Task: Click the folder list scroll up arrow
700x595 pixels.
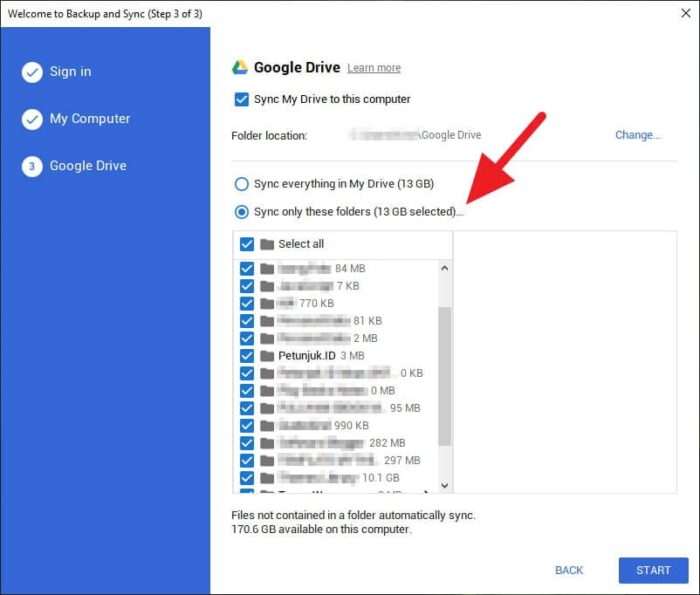Action: tap(444, 268)
